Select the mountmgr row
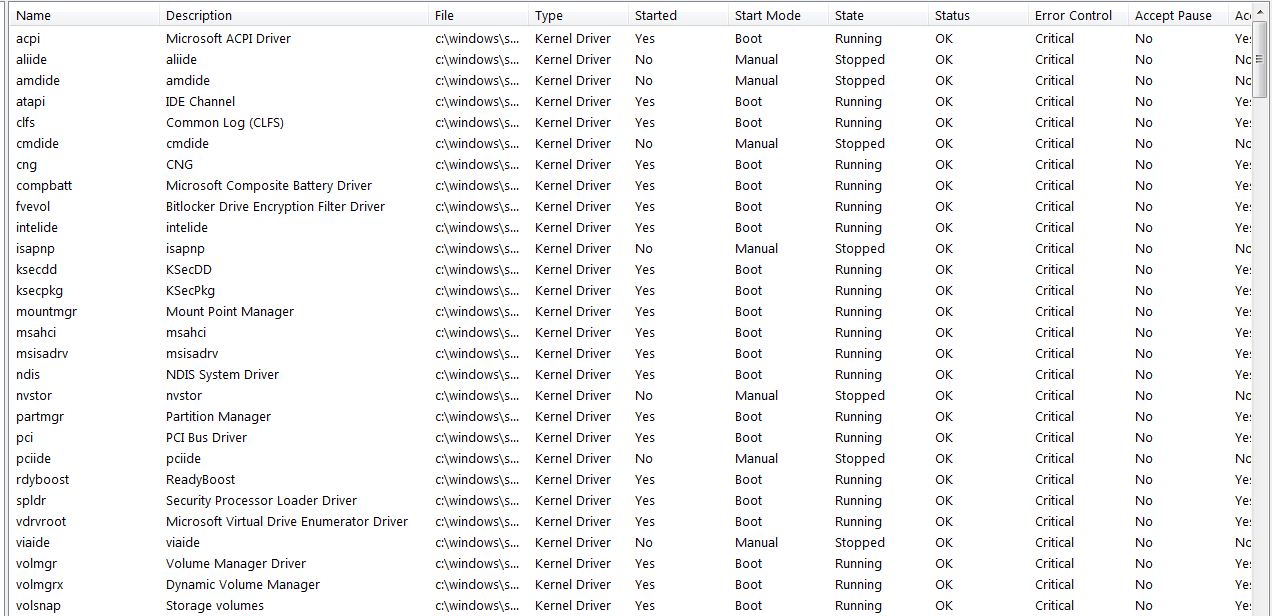 pos(640,311)
